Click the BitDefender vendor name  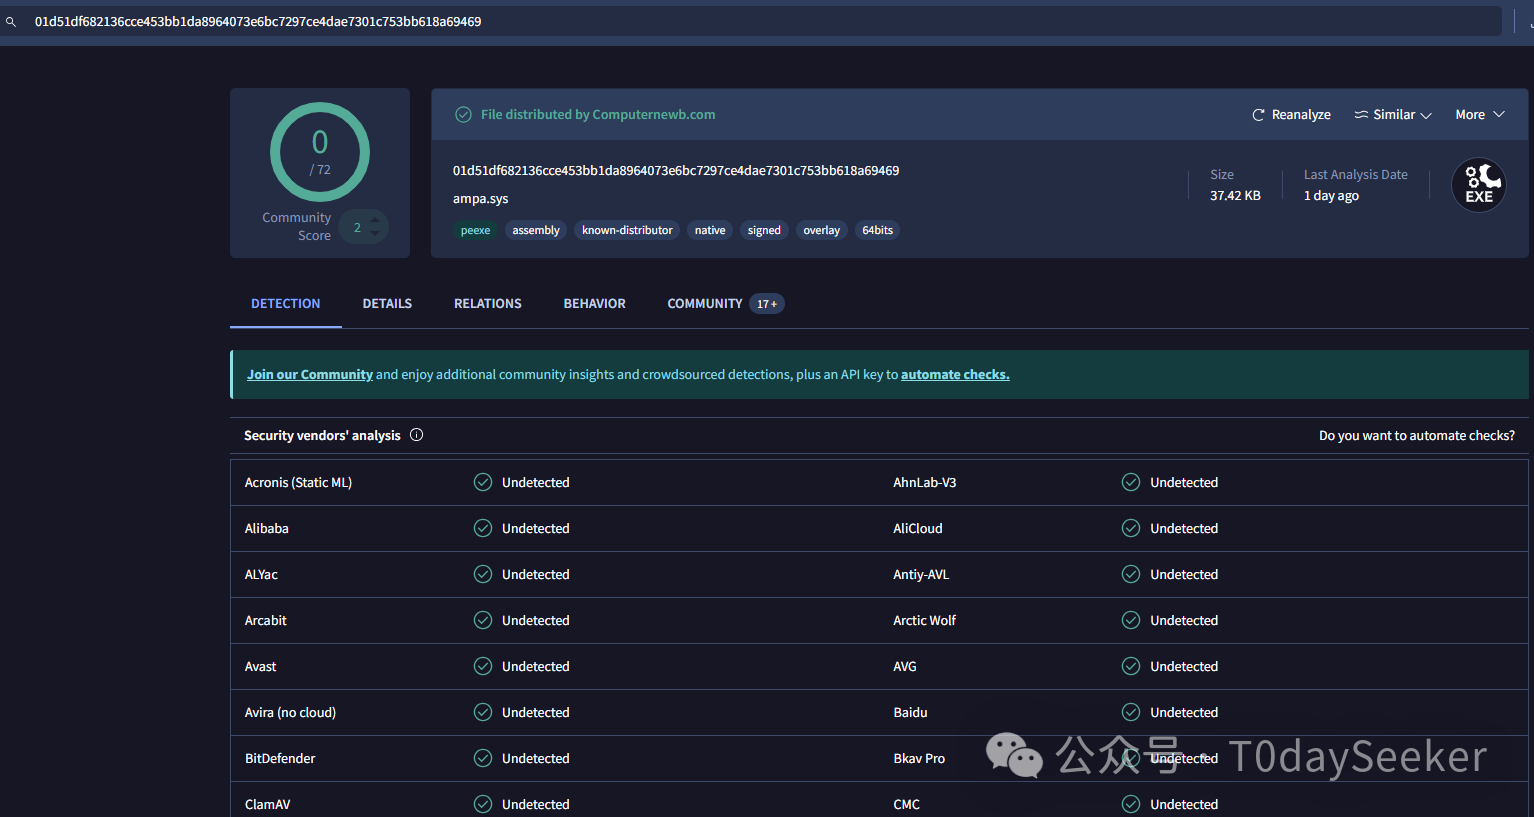tap(280, 758)
